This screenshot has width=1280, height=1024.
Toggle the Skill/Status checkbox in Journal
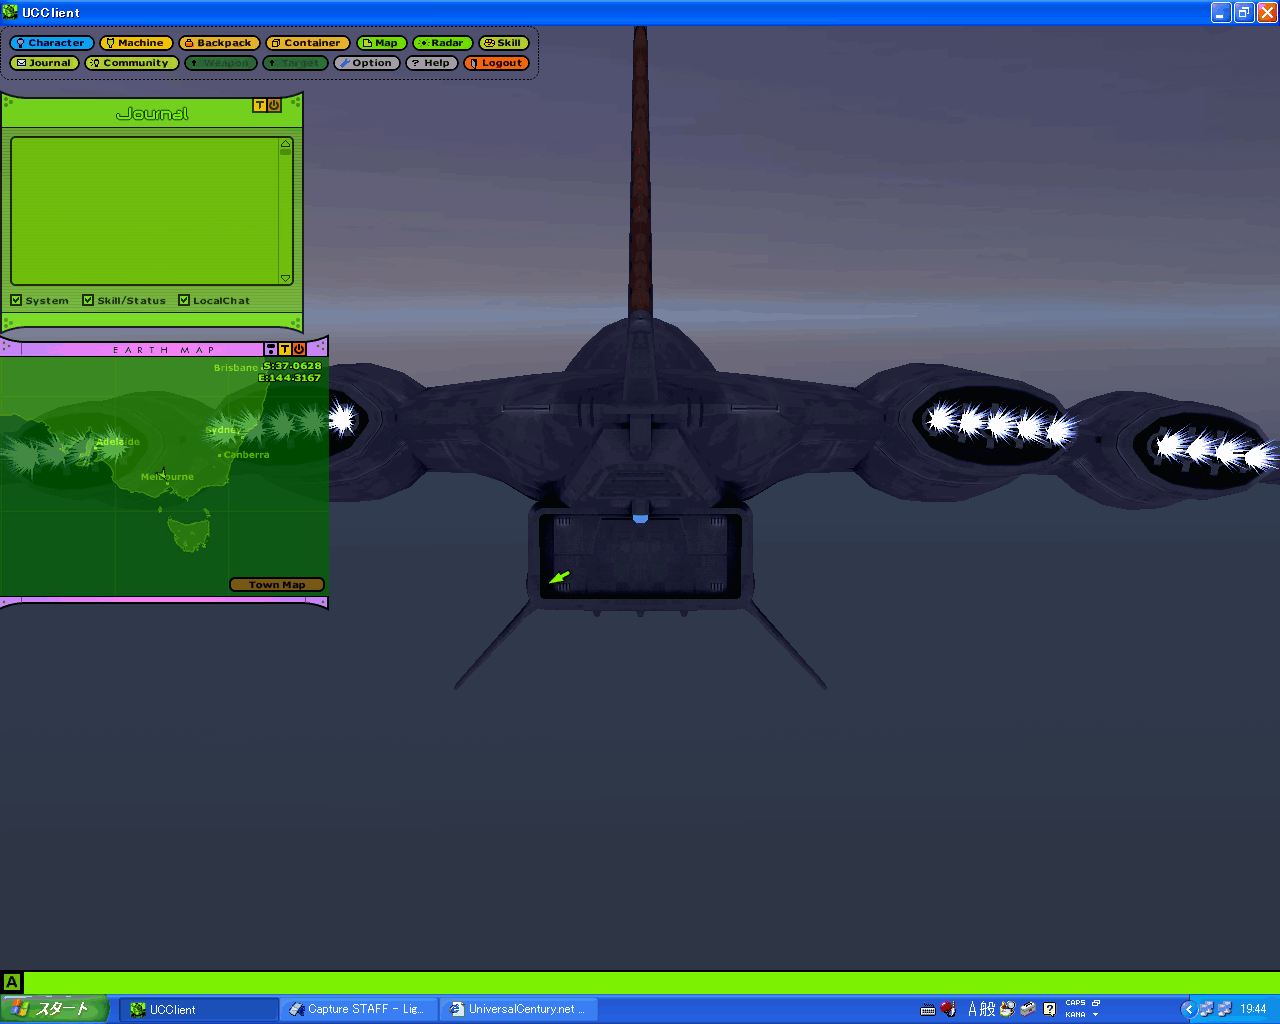point(88,300)
